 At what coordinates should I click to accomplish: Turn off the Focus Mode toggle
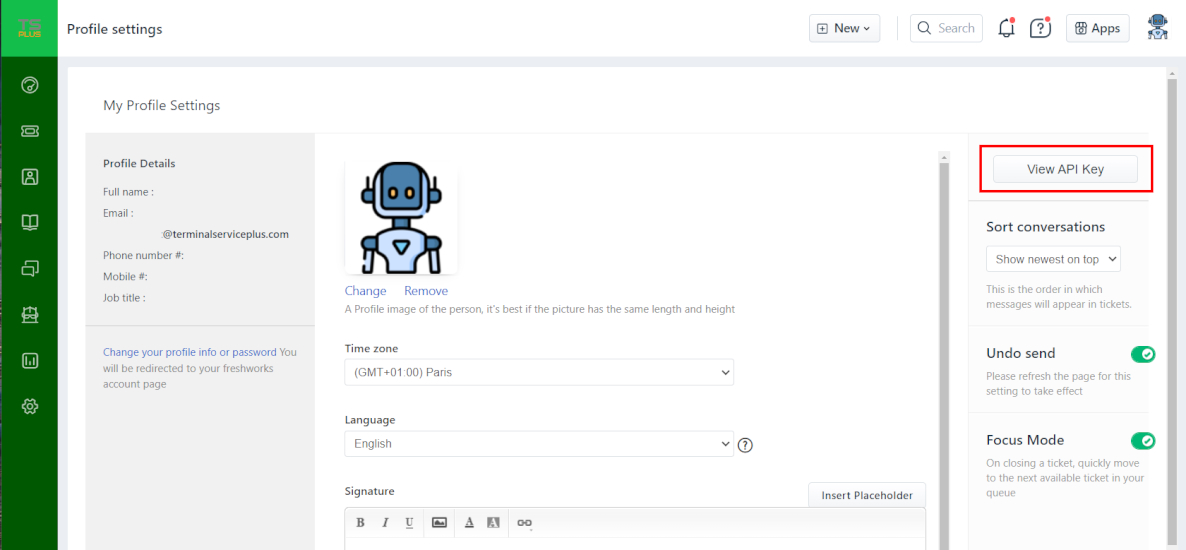(x=1142, y=441)
